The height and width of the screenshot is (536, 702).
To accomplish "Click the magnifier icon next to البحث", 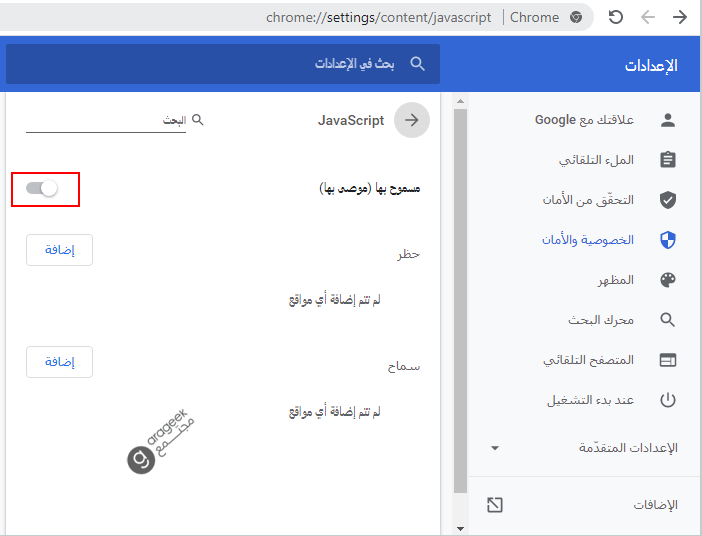I will 197,120.
